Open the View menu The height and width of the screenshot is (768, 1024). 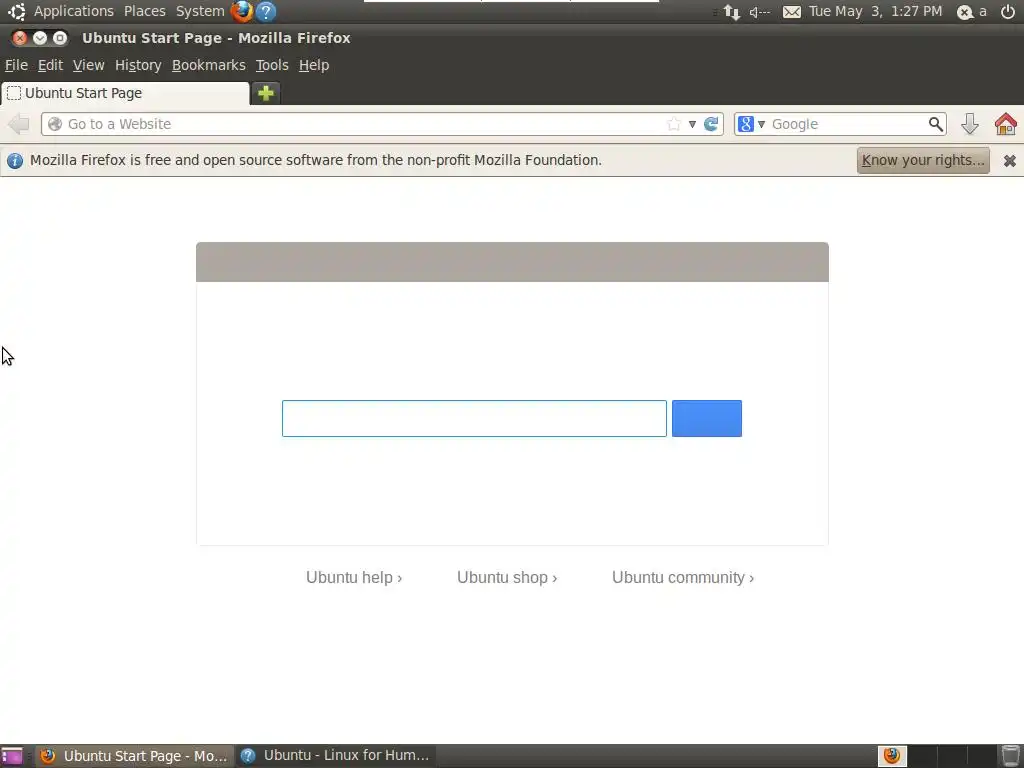pos(88,65)
